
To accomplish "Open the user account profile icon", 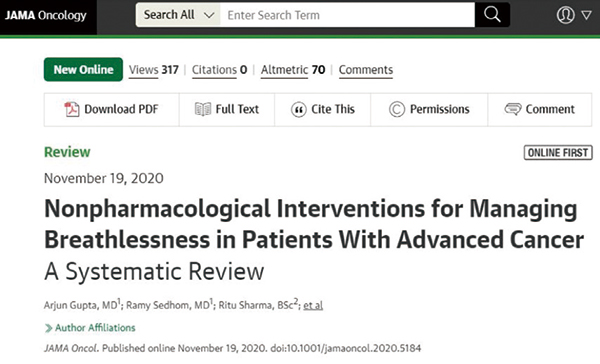I will point(566,15).
